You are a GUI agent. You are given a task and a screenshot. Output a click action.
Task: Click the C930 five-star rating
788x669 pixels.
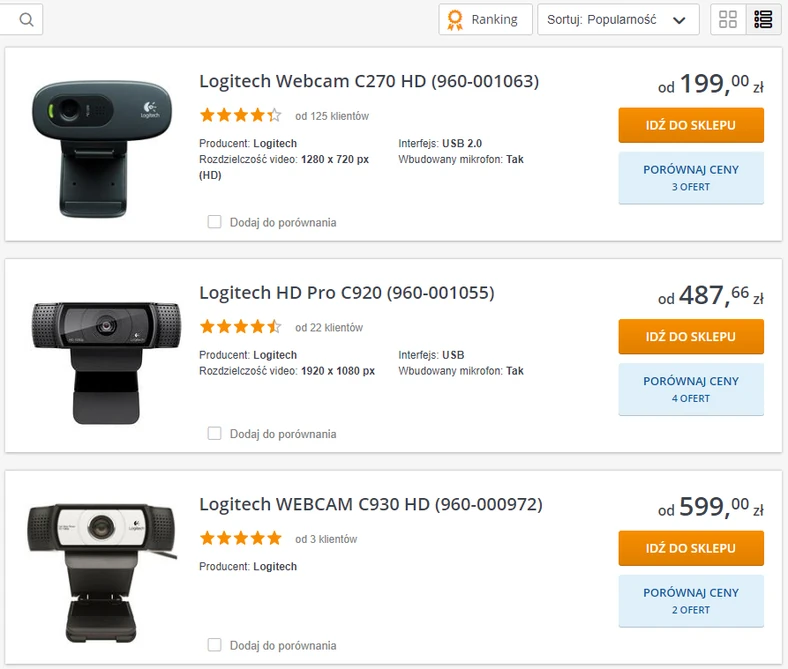240,539
